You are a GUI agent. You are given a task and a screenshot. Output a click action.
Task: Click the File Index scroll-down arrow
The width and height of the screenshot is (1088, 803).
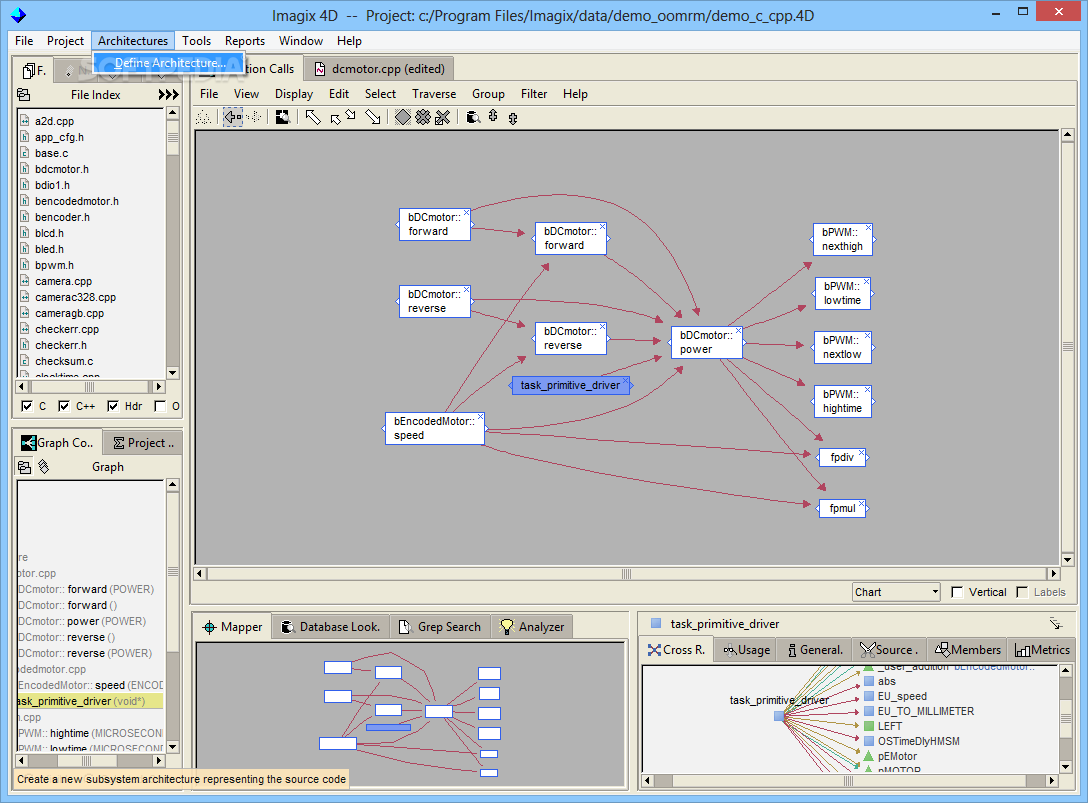pyautogui.click(x=173, y=373)
